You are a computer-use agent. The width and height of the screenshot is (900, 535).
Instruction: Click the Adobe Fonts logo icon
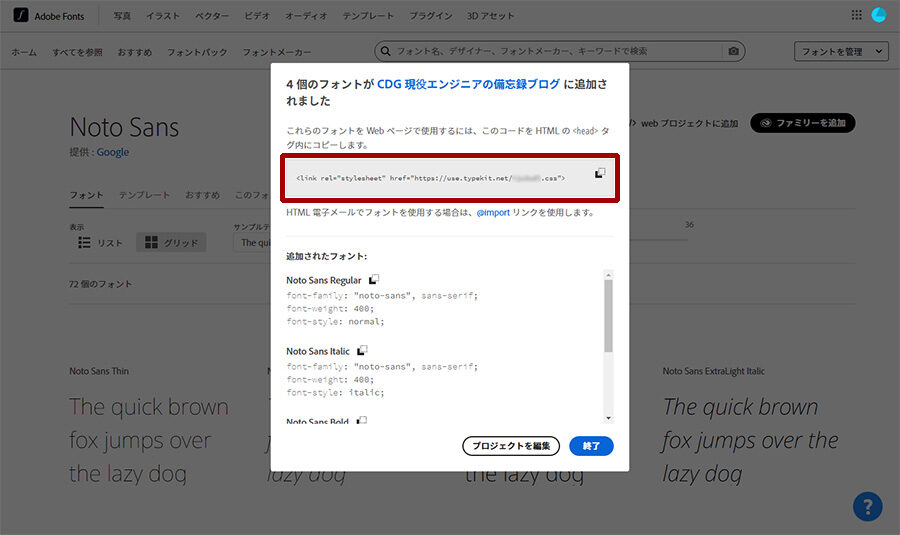pos(21,15)
